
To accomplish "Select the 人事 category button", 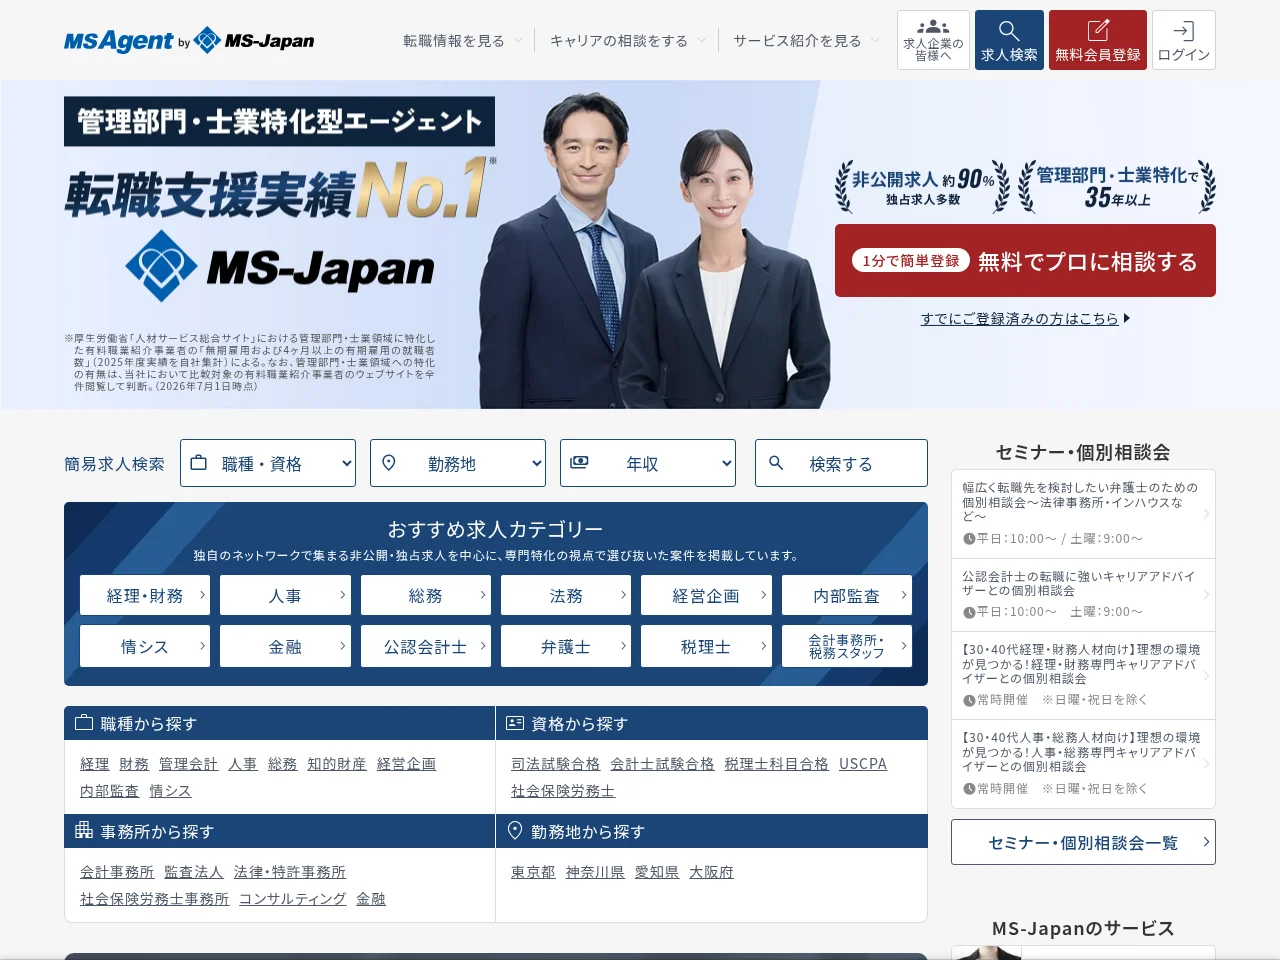I will coord(285,595).
